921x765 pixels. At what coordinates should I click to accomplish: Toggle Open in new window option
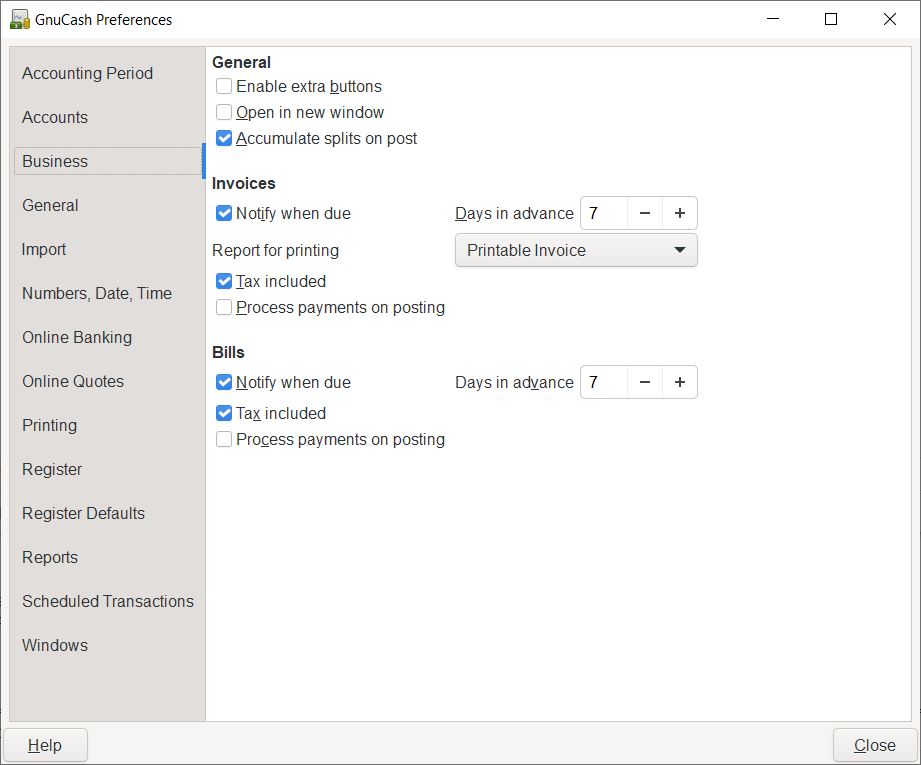224,113
